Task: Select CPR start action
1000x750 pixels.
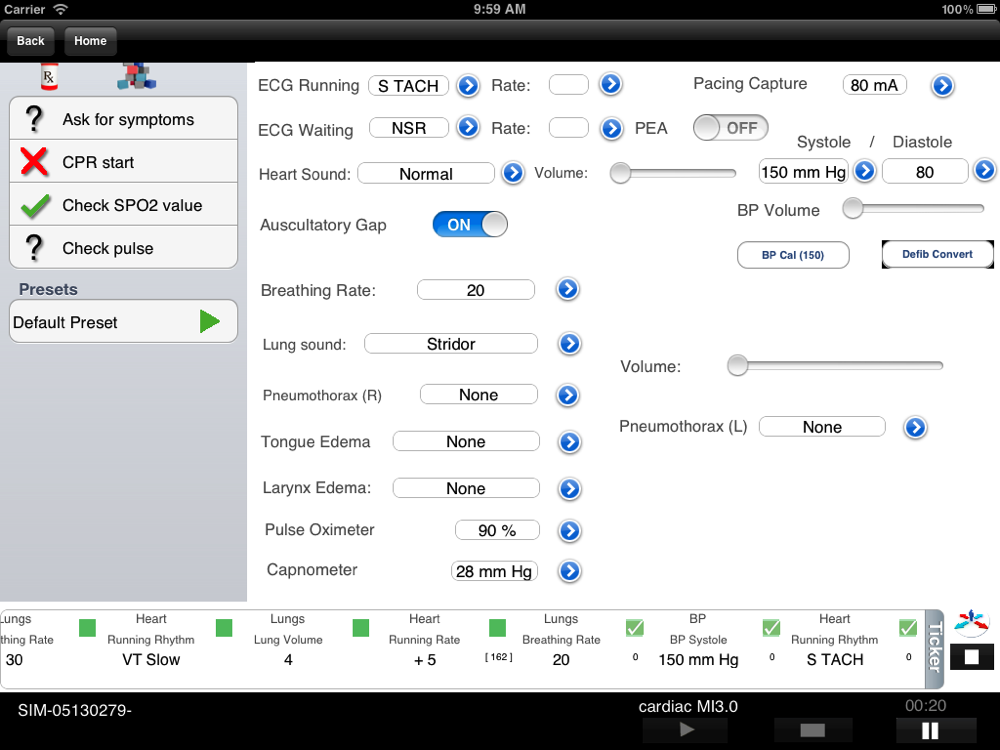Action: (x=124, y=162)
